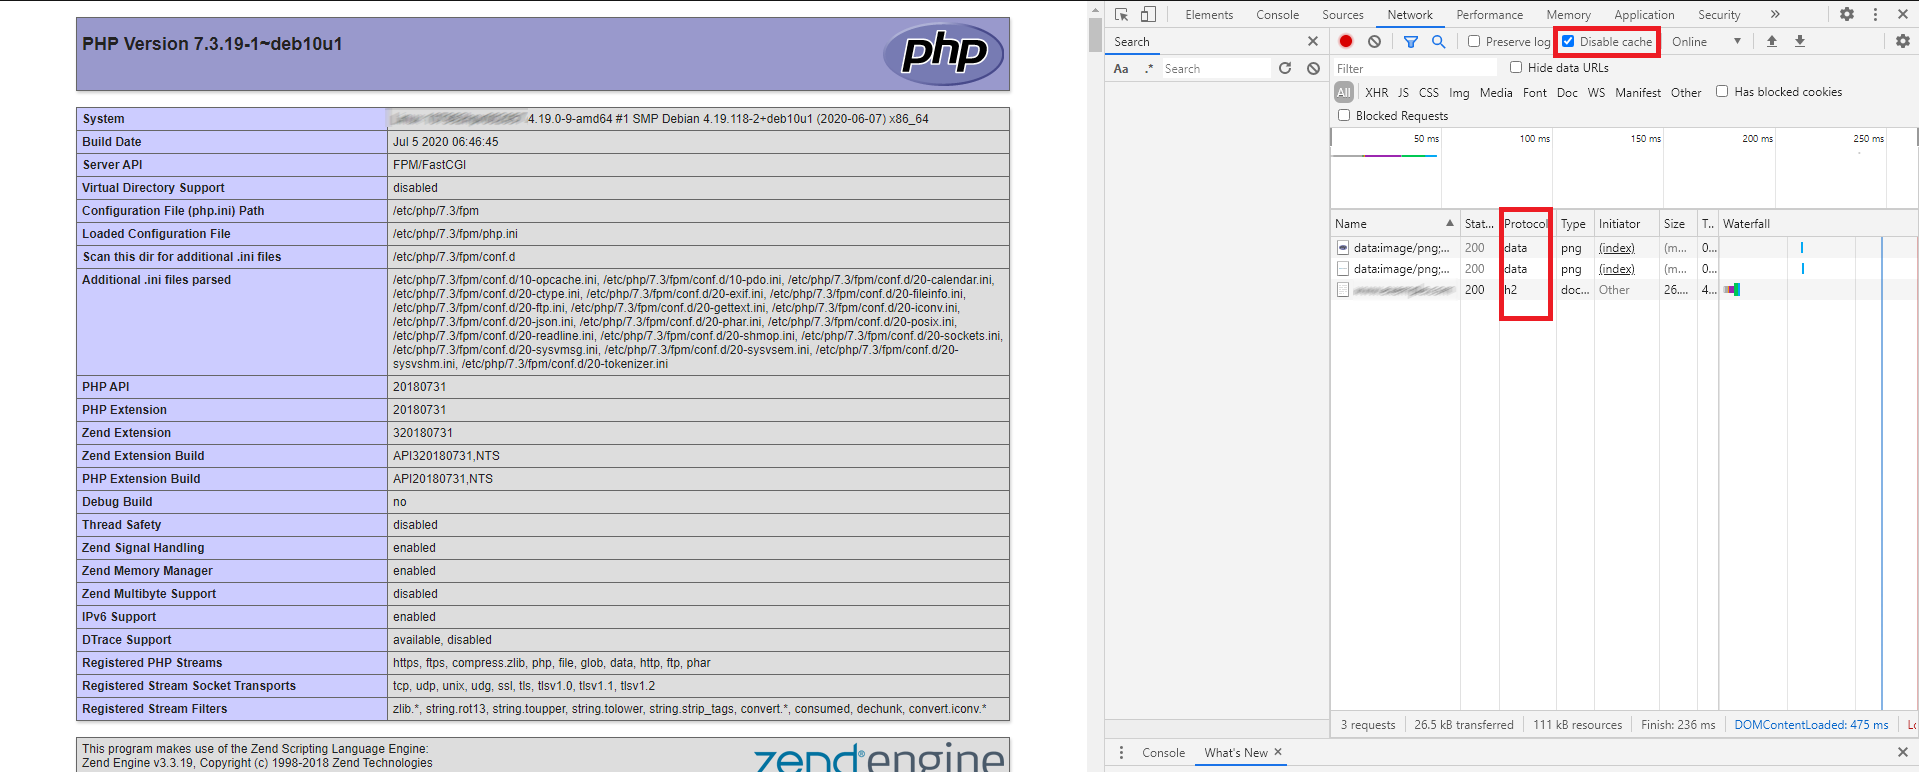Image resolution: width=1919 pixels, height=772 pixels.
Task: Export HAR file with download arrow
Action: point(1799,41)
